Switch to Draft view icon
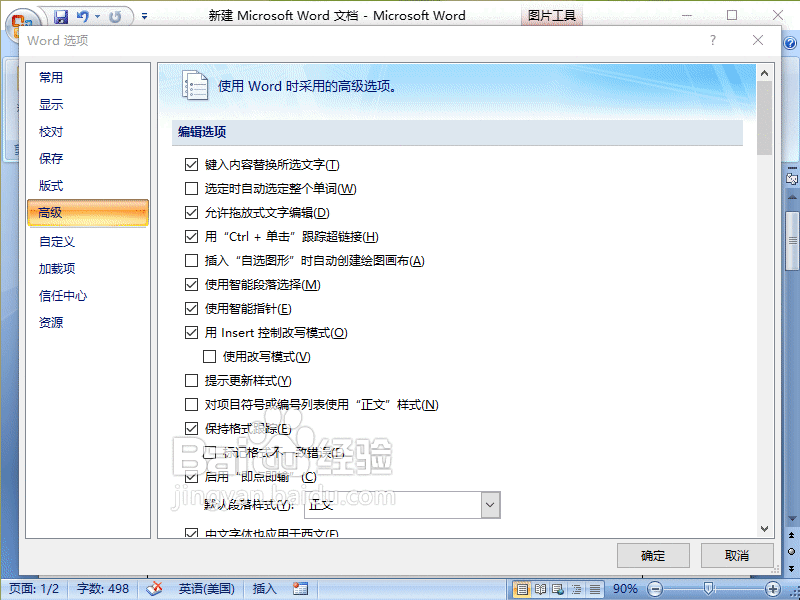Viewport: 800px width, 600px height. [594, 589]
